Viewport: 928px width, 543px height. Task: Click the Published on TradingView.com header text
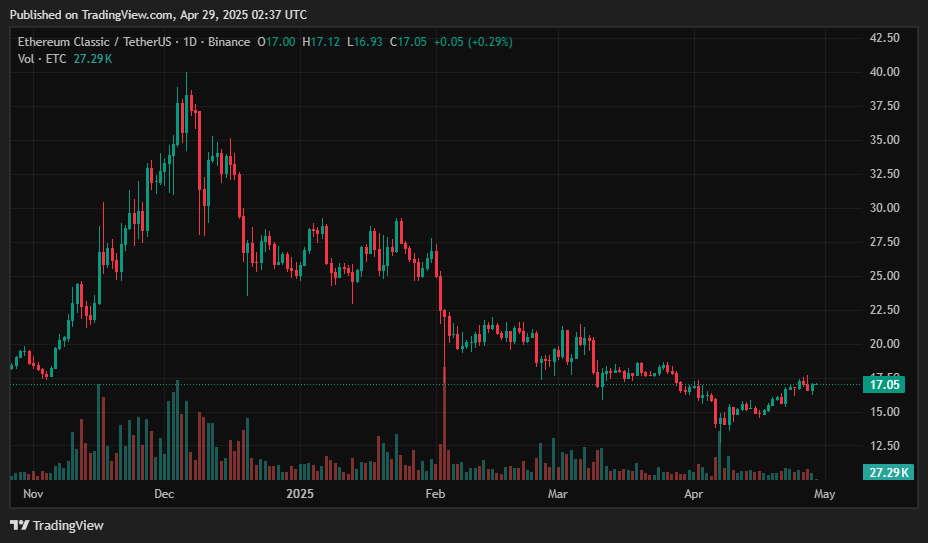(158, 14)
